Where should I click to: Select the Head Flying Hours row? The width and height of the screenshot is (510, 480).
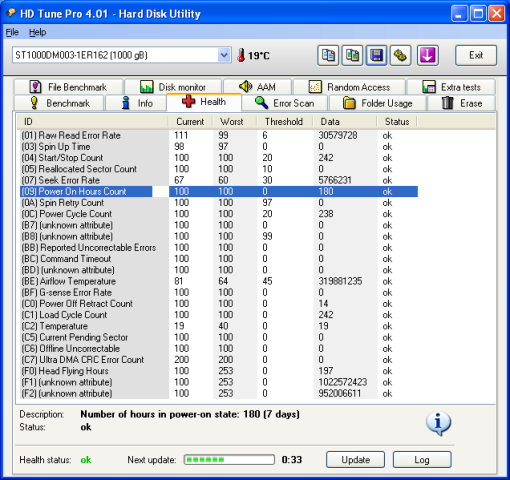tap(219, 371)
